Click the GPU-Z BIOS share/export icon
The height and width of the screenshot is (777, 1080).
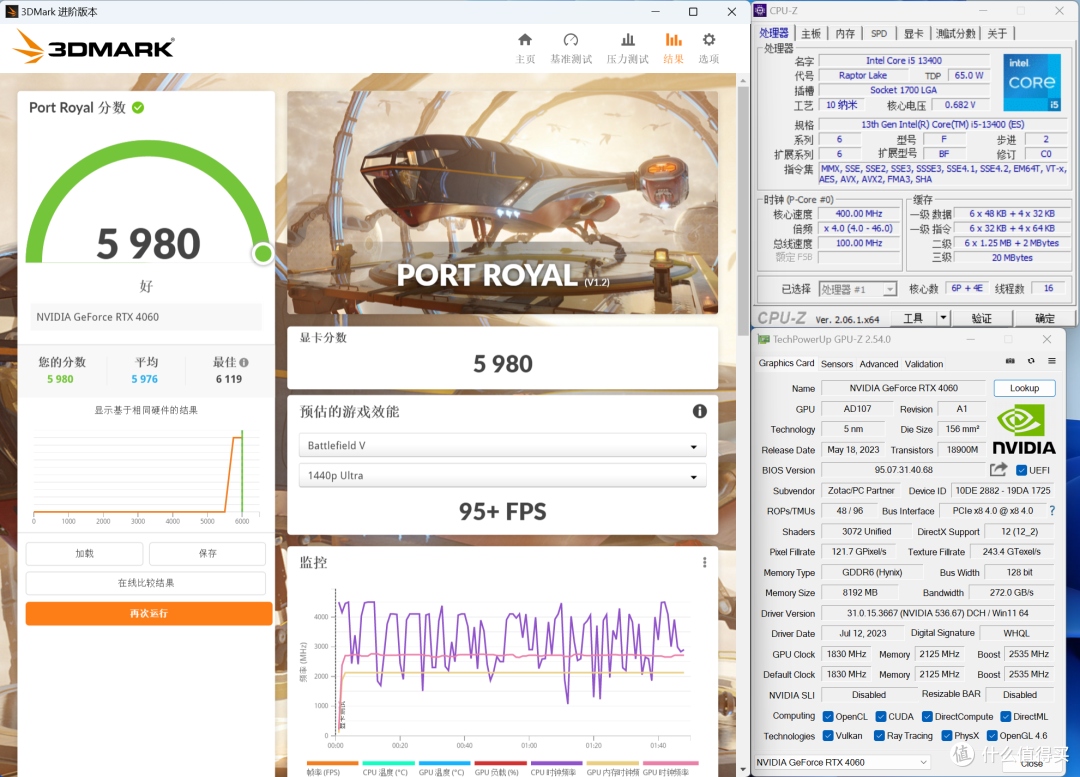coord(998,470)
